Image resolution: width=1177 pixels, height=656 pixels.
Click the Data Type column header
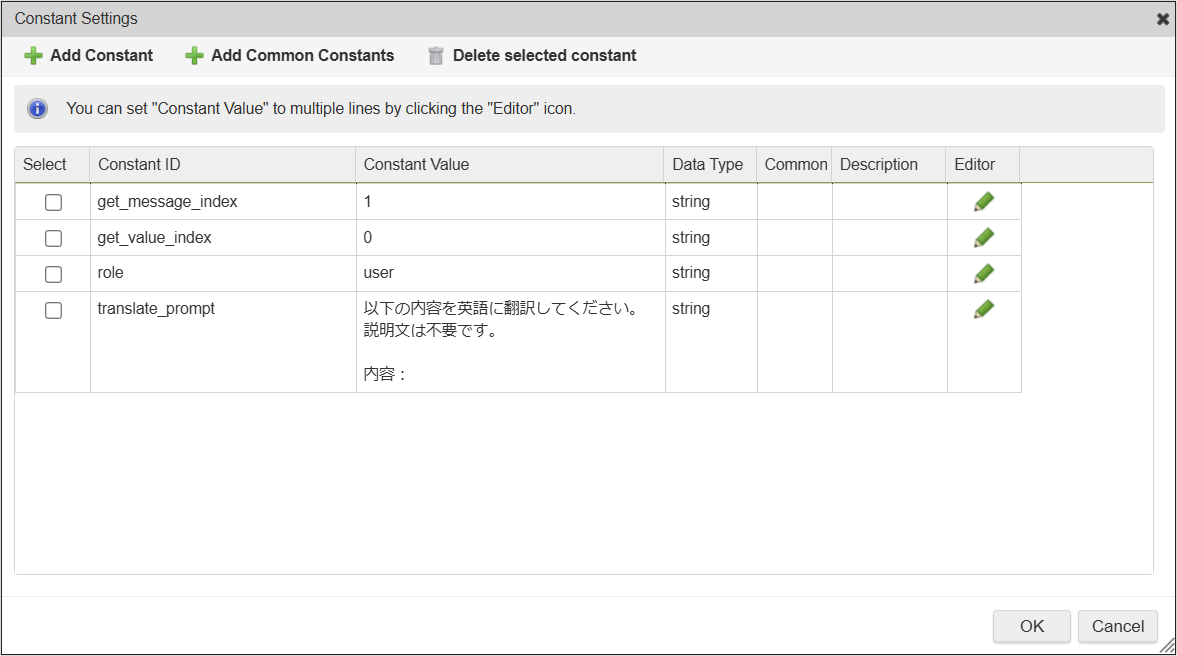click(708, 165)
